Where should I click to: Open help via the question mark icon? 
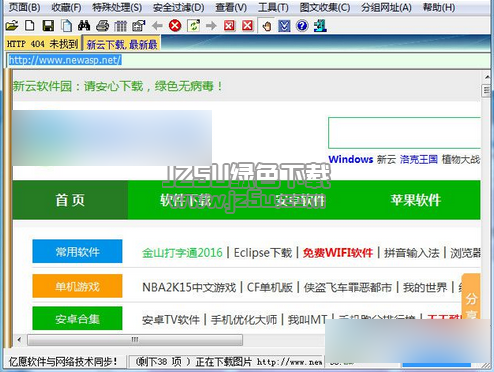click(x=302, y=26)
